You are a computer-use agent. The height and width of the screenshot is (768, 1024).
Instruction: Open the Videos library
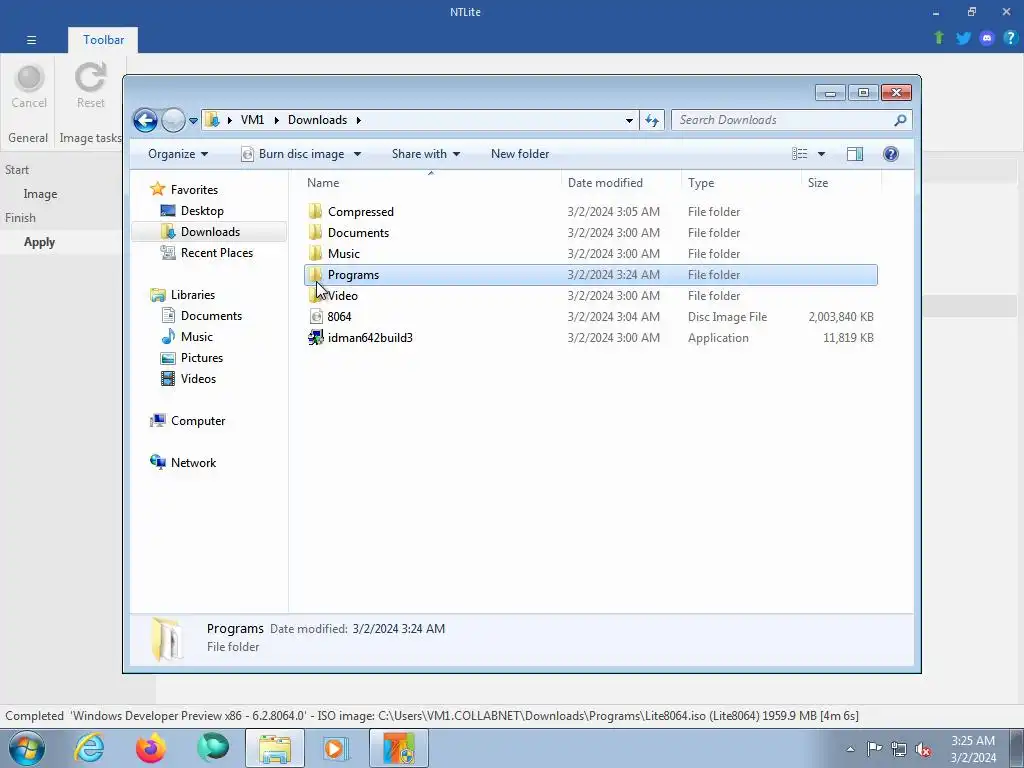[198, 379]
